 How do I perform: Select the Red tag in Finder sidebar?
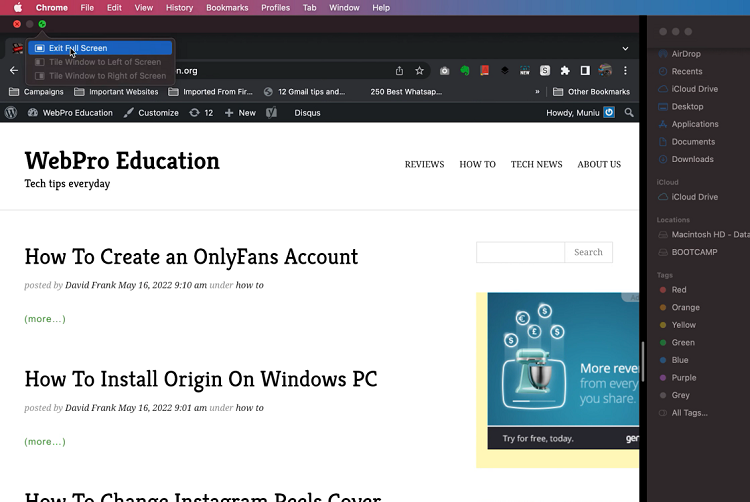coord(679,290)
